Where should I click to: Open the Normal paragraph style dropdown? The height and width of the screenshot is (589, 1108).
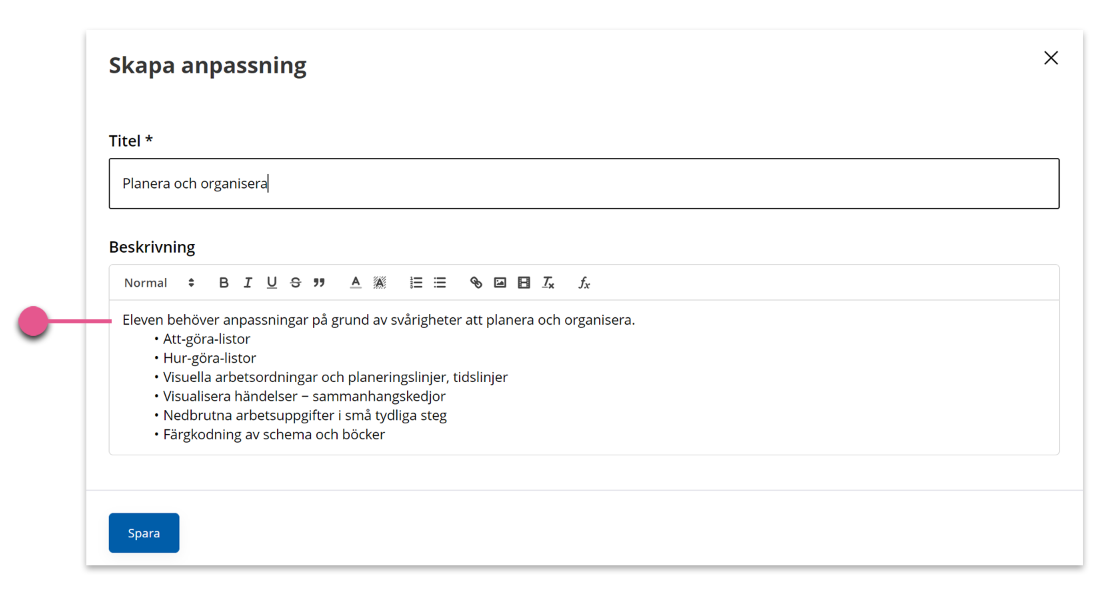click(159, 282)
